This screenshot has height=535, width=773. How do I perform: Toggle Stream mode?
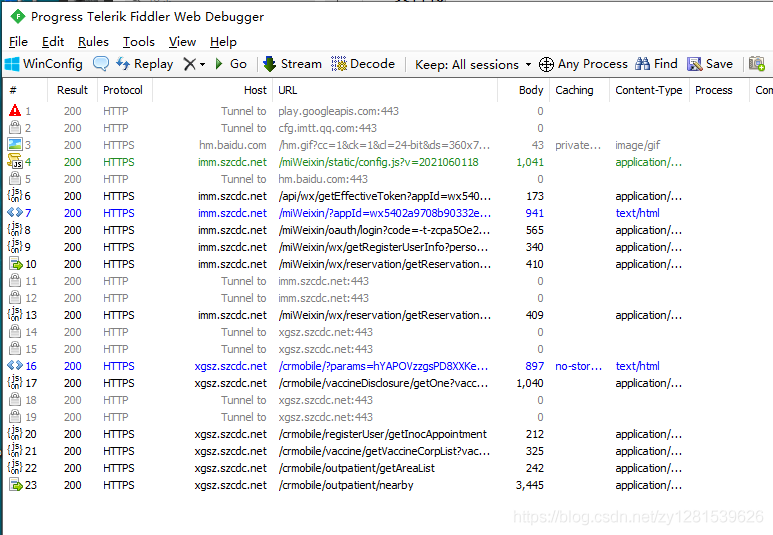click(x=292, y=64)
